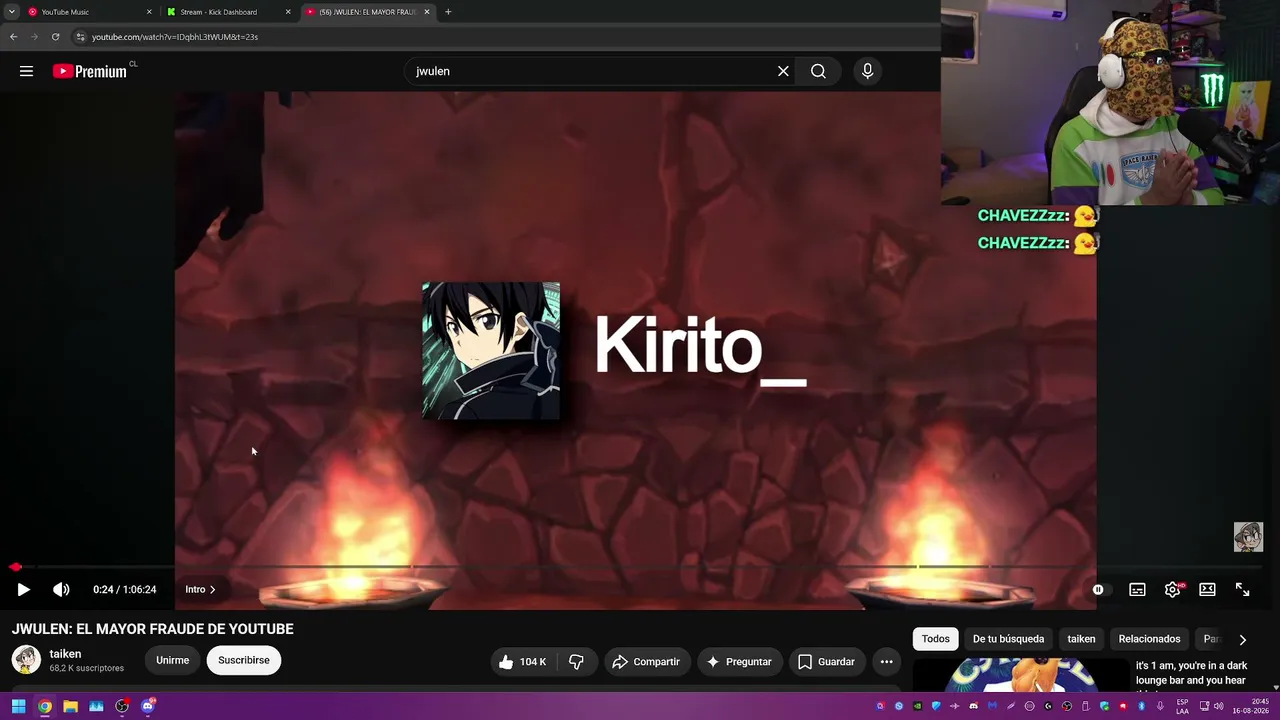Screen dimensions: 1280x720
Task: Save video with Guardar button
Action: 826,662
